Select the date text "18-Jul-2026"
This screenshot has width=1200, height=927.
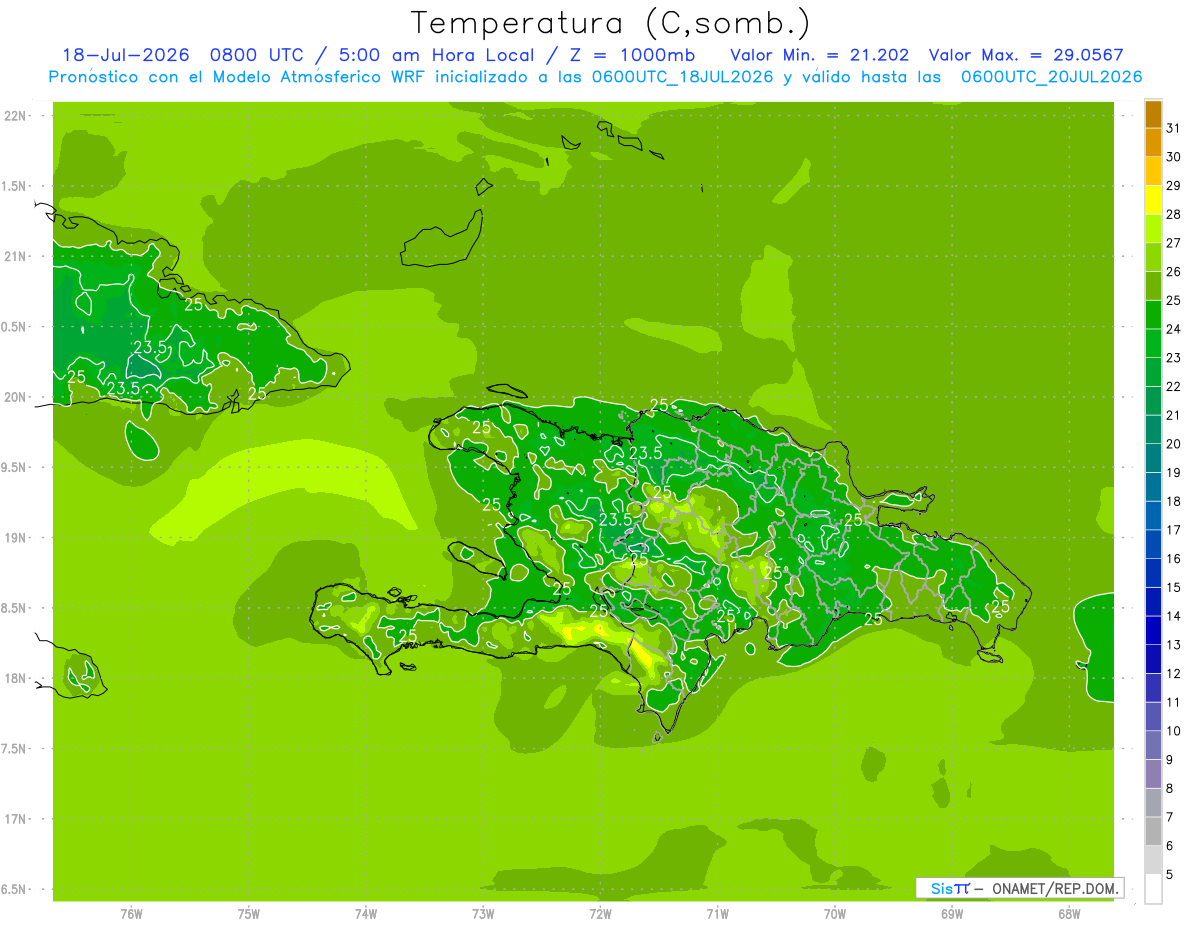coord(126,55)
